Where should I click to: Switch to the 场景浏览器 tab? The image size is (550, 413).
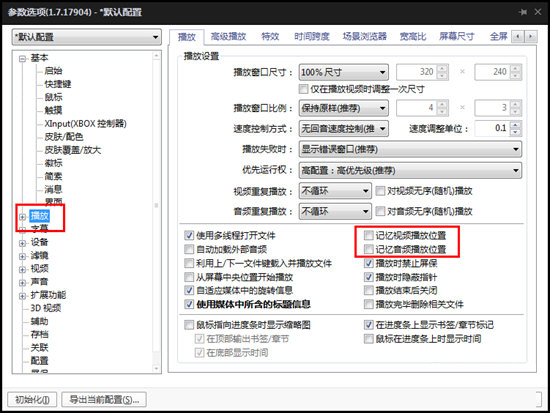[x=364, y=36]
